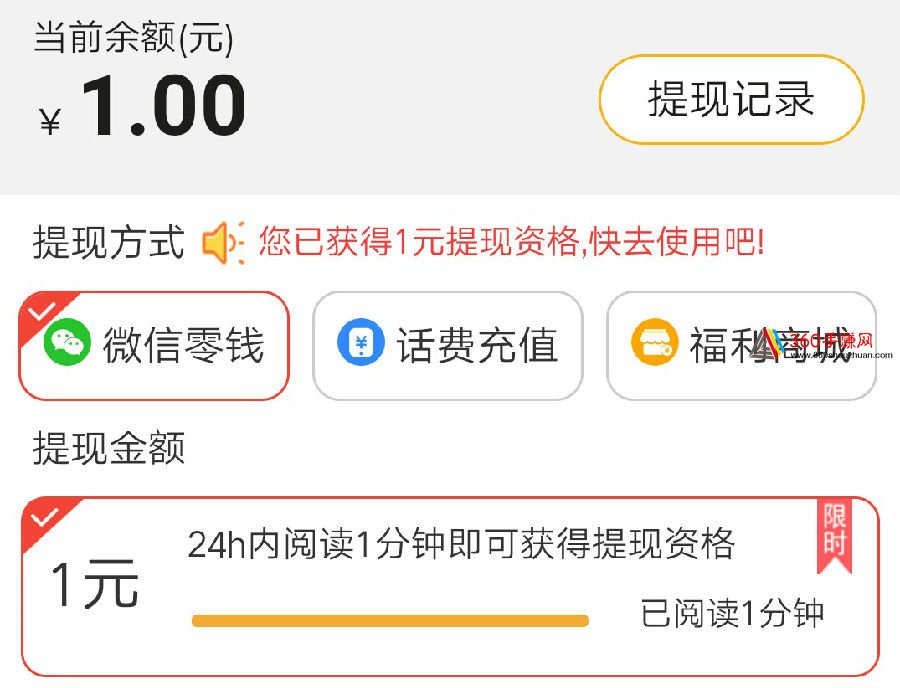This screenshot has width=900, height=688.
Task: Click the yellow reading progress bar
Action: tap(390, 620)
